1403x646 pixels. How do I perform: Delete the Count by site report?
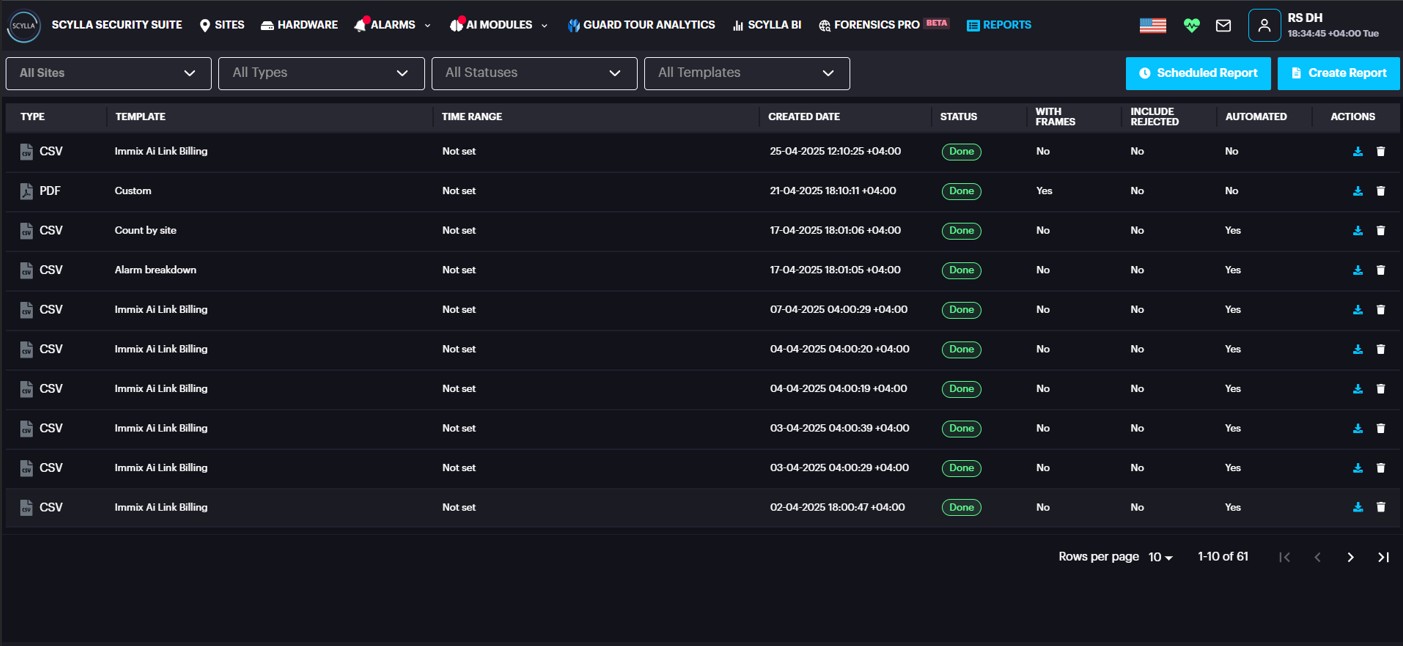(1381, 231)
